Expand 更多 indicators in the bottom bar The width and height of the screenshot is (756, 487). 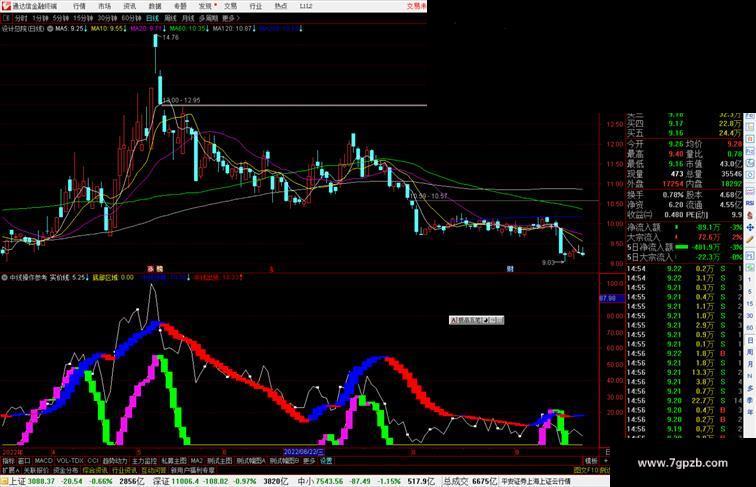pos(309,460)
